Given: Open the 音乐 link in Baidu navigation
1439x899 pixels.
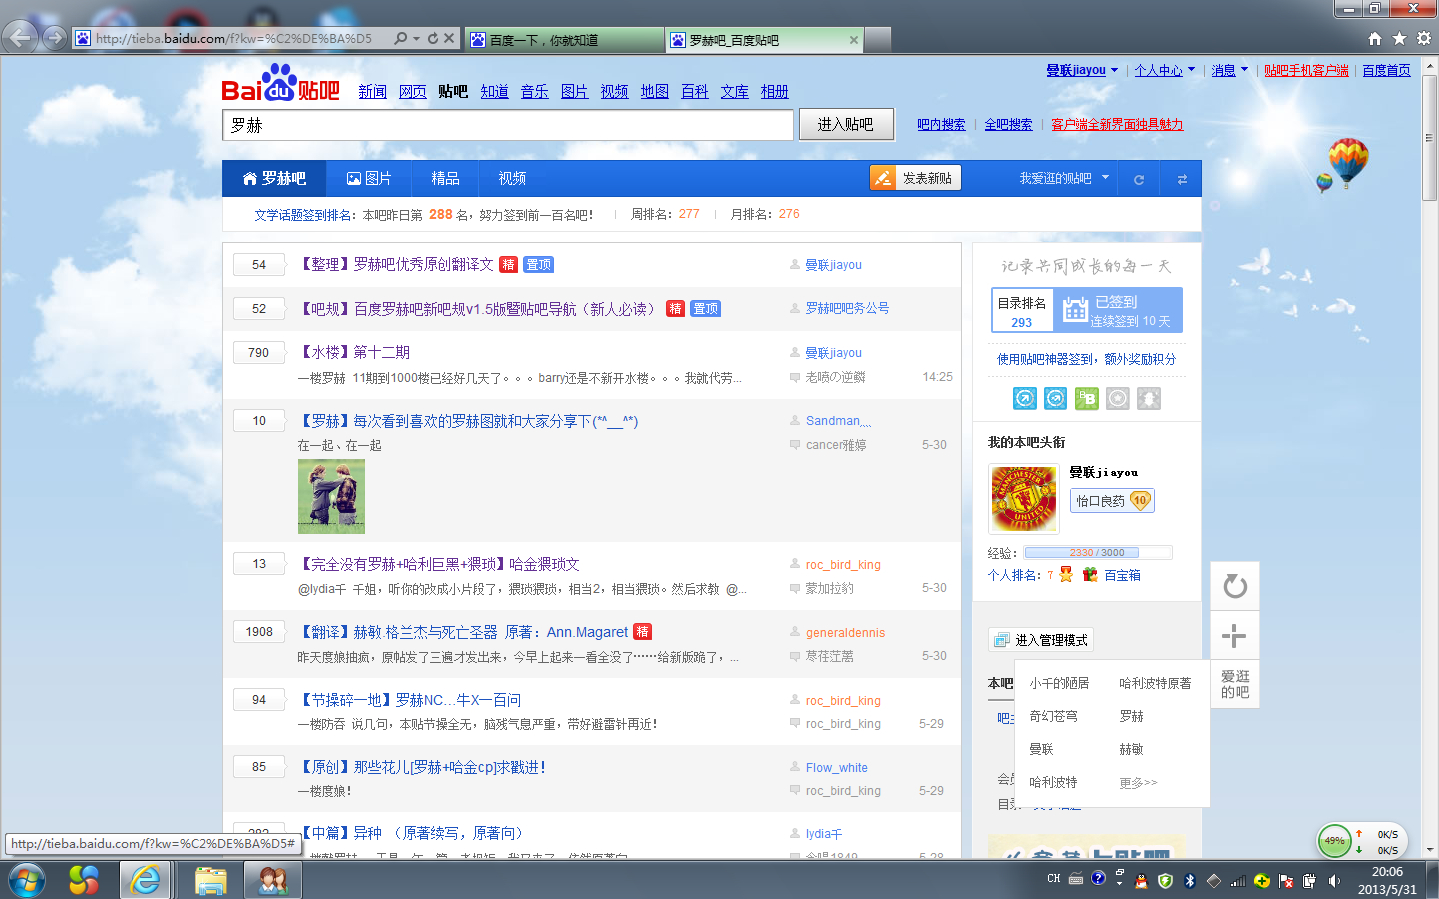Looking at the screenshot, I should pos(534,91).
